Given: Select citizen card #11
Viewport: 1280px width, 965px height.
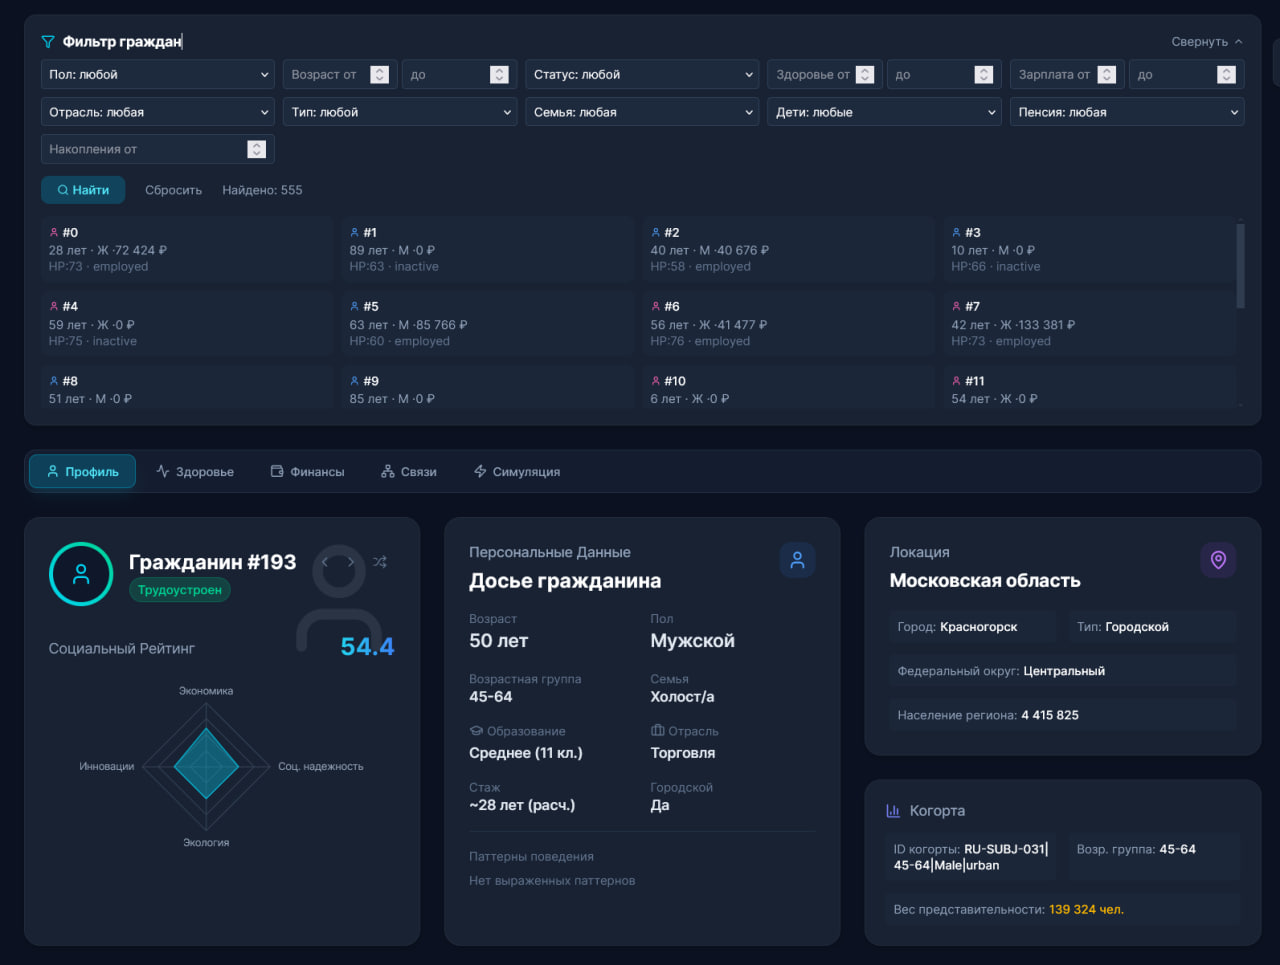Looking at the screenshot, I should tap(1090, 389).
